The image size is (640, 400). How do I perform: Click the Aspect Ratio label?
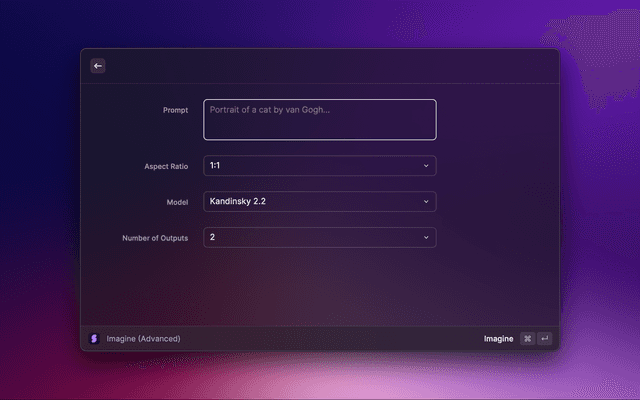[x=166, y=166]
